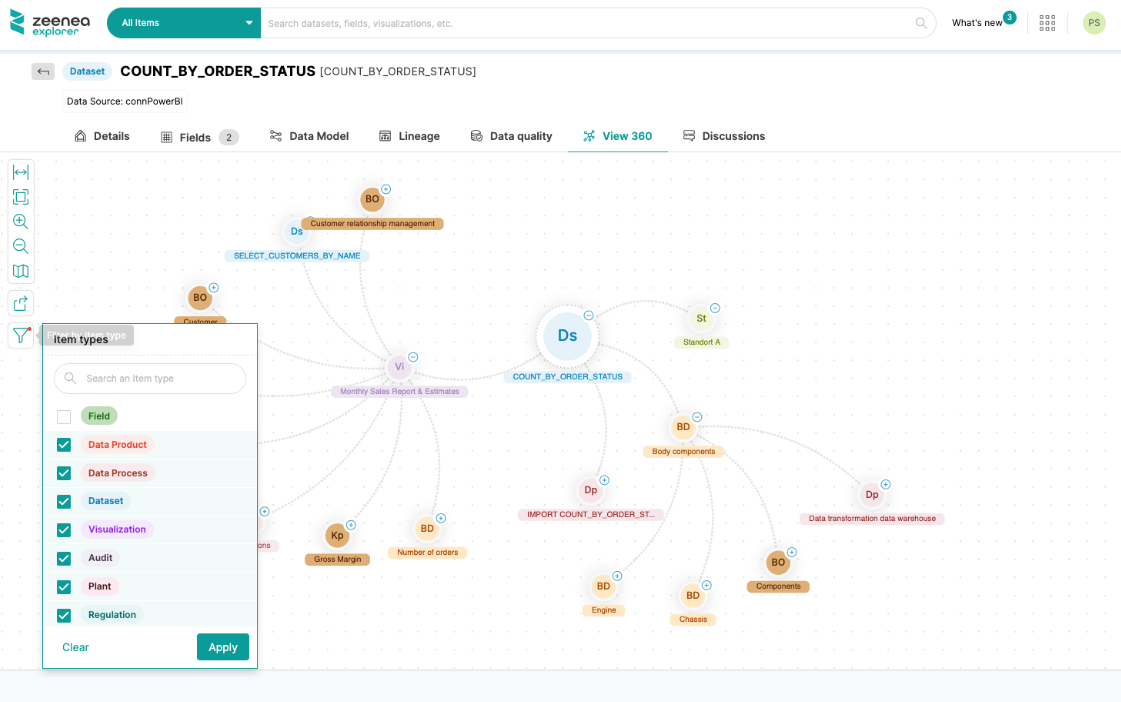Switch to the Lineage tab
The height and width of the screenshot is (702, 1121).
point(409,136)
